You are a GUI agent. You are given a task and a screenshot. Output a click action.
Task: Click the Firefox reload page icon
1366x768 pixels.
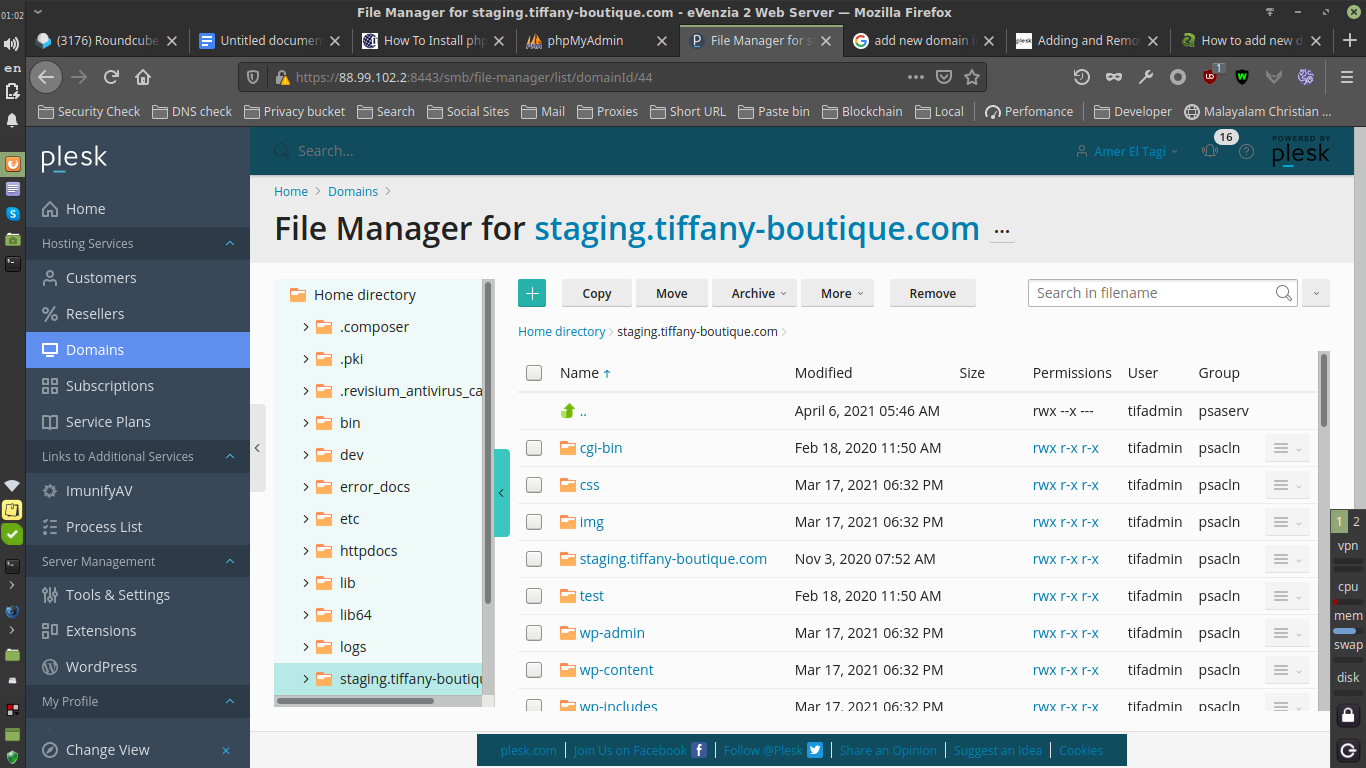(112, 77)
